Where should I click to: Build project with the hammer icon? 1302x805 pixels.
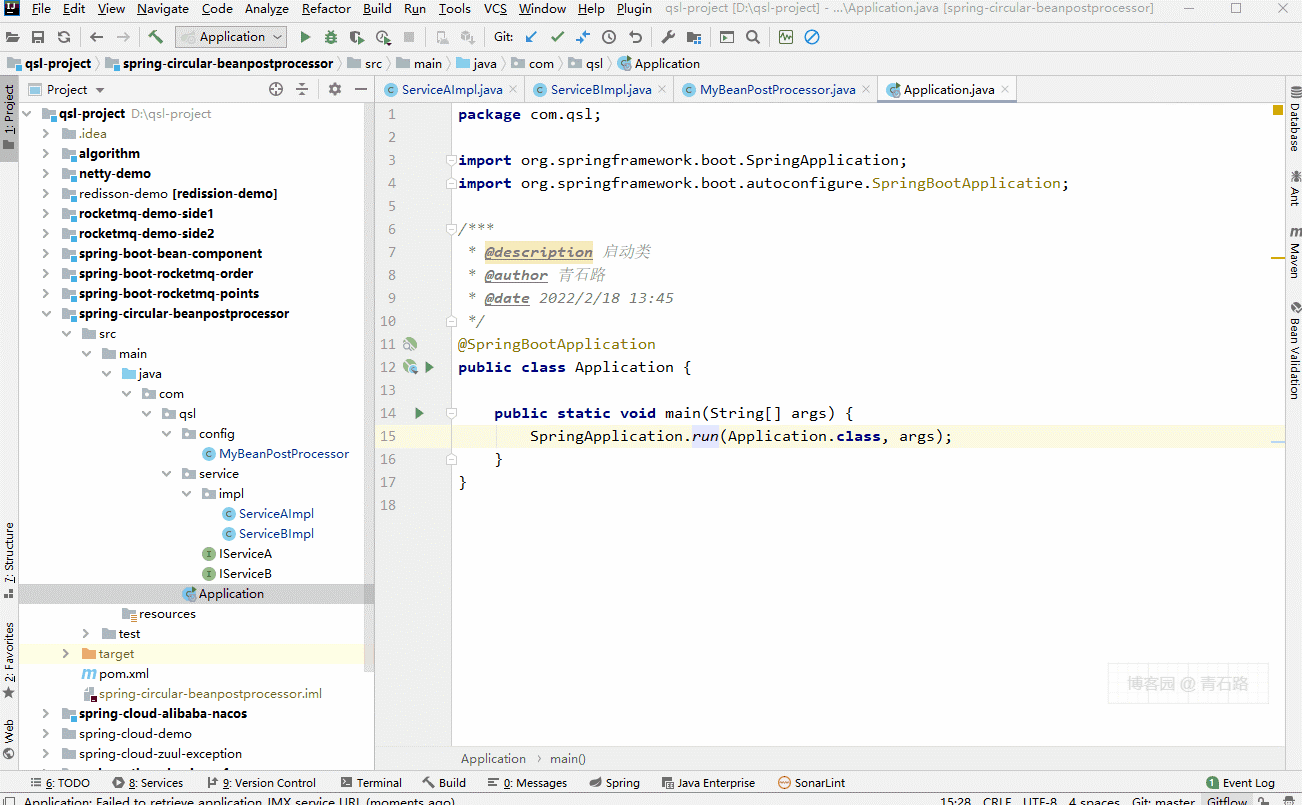[x=155, y=37]
